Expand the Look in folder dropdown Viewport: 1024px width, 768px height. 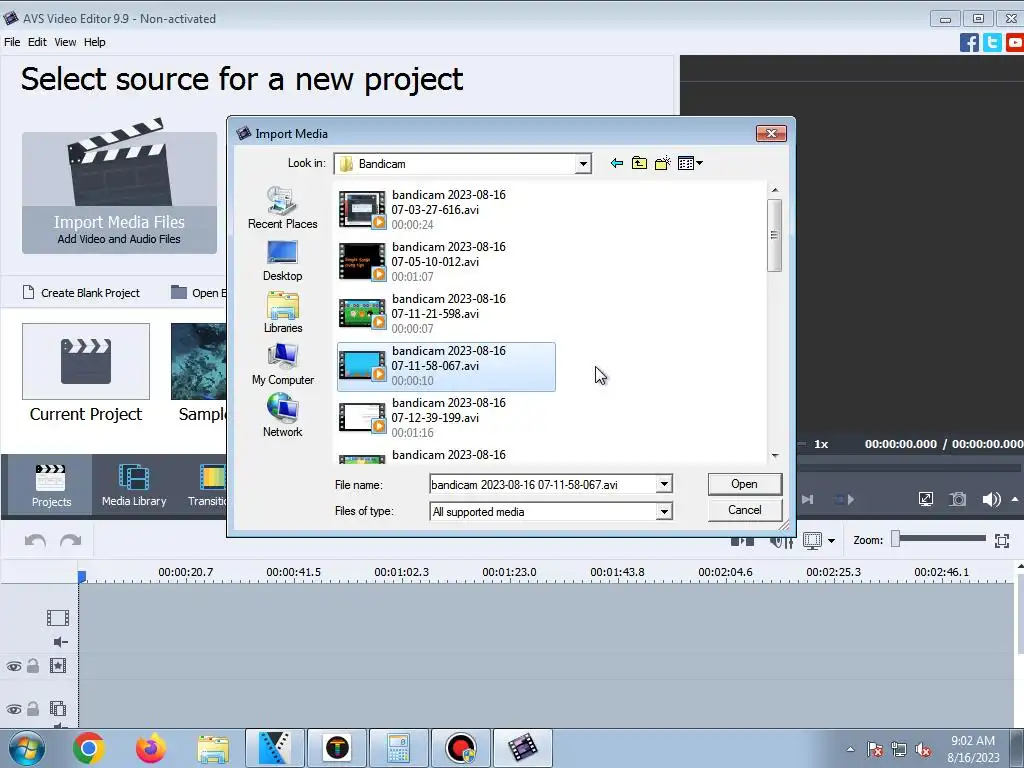583,164
